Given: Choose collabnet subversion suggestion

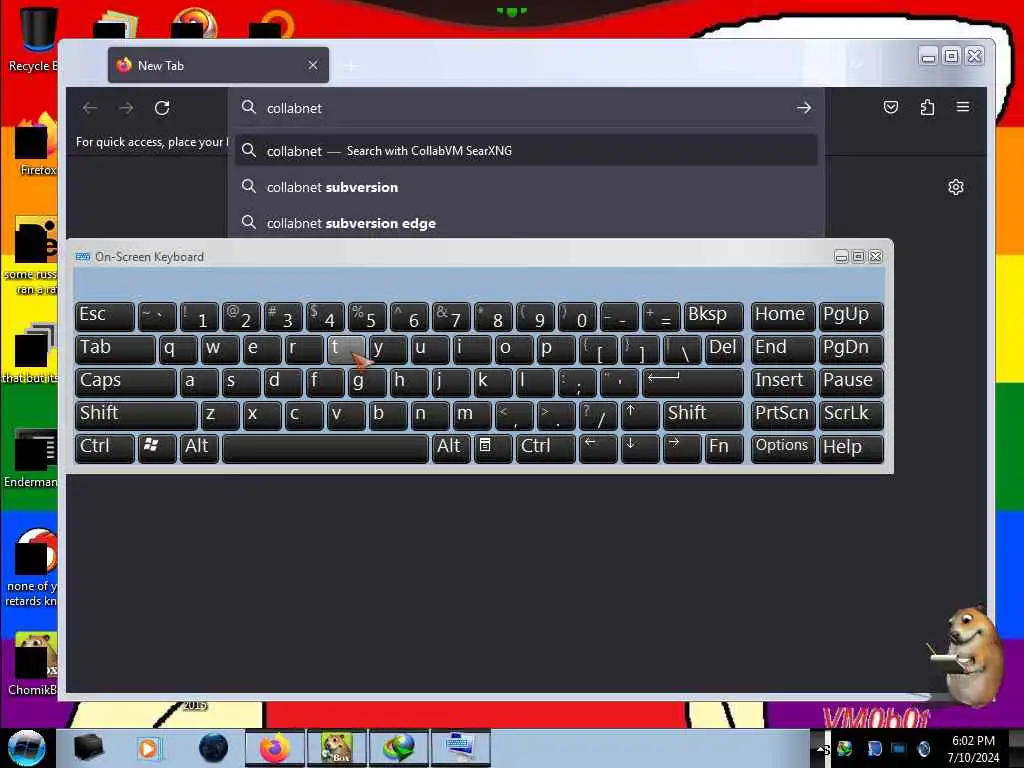Looking at the screenshot, I should [526, 187].
